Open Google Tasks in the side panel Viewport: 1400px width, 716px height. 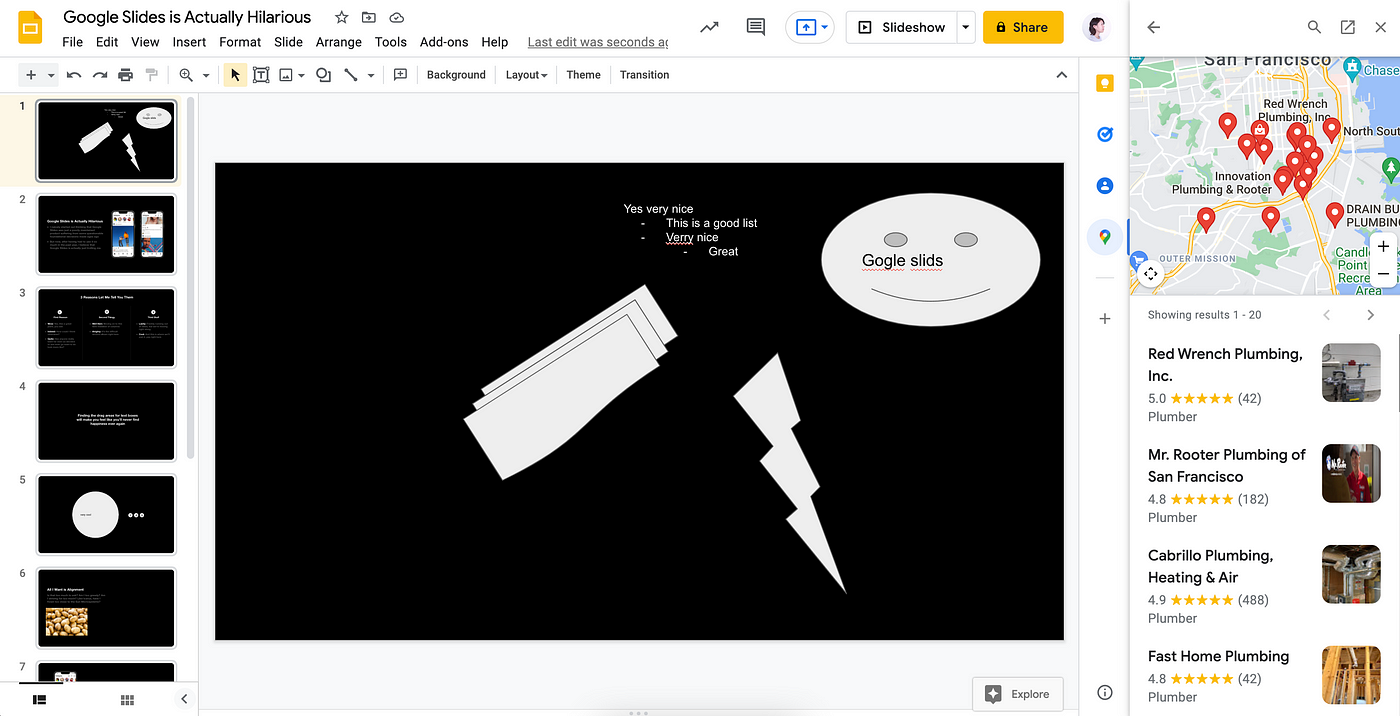coord(1105,134)
